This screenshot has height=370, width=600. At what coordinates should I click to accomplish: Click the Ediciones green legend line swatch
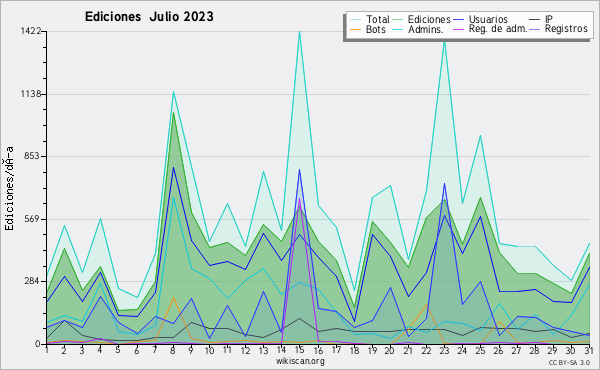[x=398, y=20]
